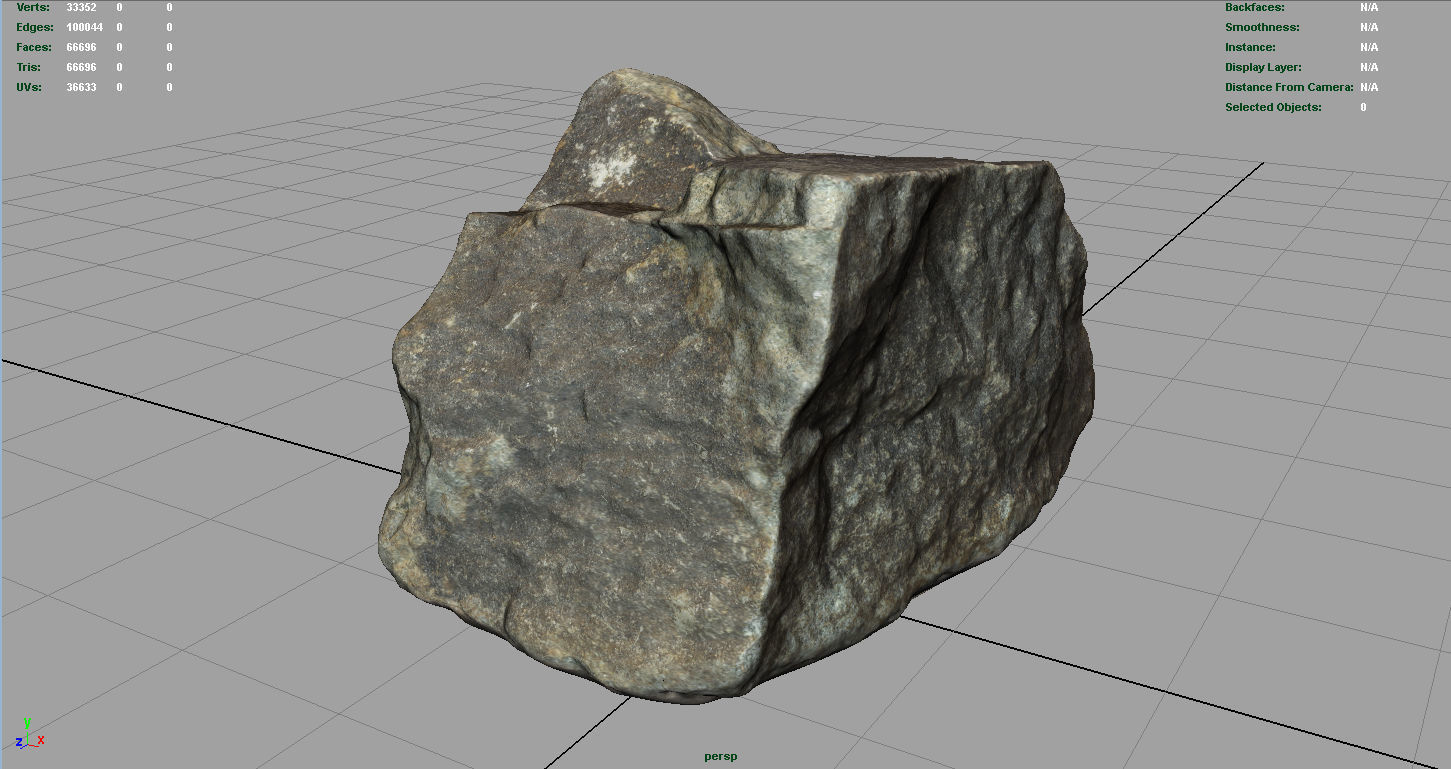Click the Instance: label
The image size is (1451, 769).
1250,47
